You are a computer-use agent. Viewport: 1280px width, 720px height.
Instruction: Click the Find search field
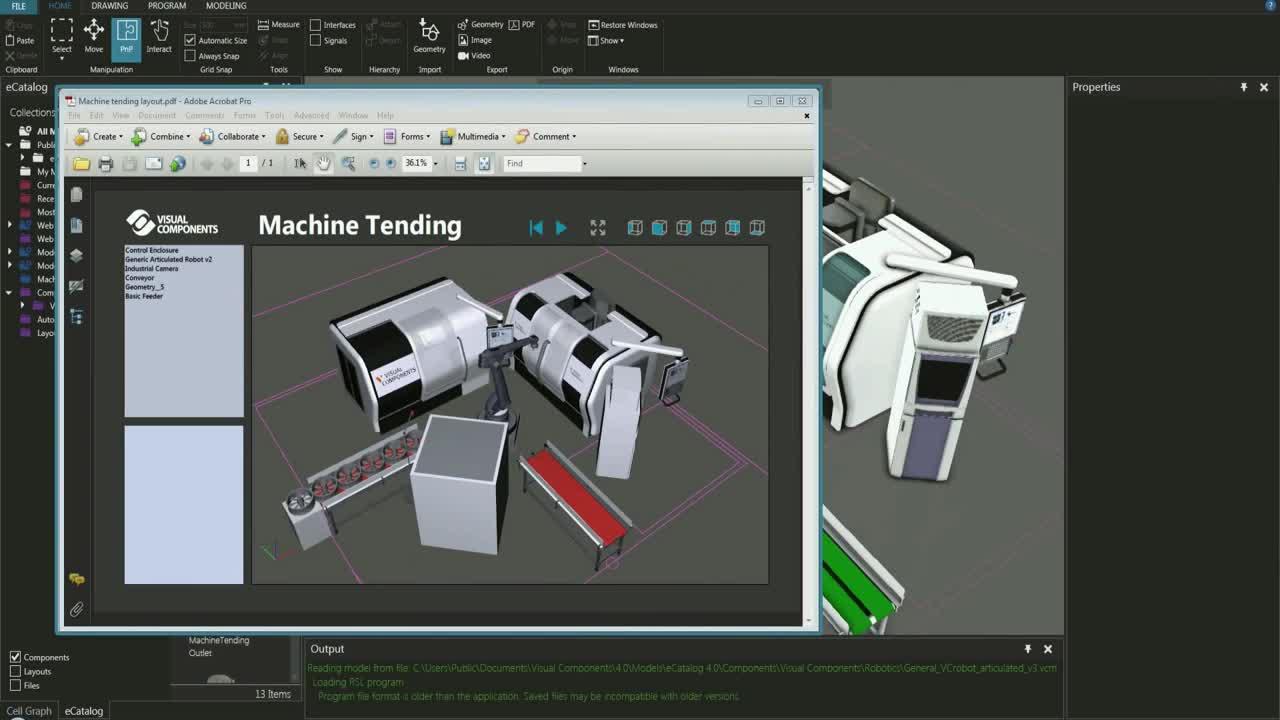(x=541, y=164)
